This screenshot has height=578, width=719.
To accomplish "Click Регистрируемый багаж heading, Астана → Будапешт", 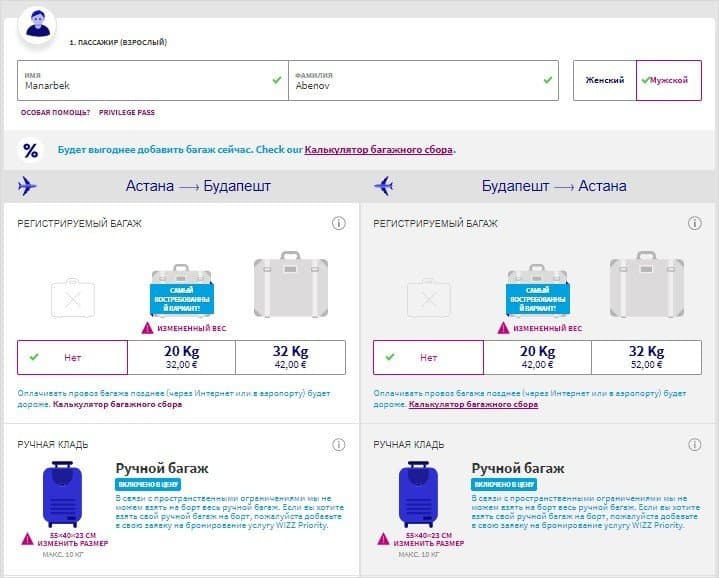I will coord(79,224).
